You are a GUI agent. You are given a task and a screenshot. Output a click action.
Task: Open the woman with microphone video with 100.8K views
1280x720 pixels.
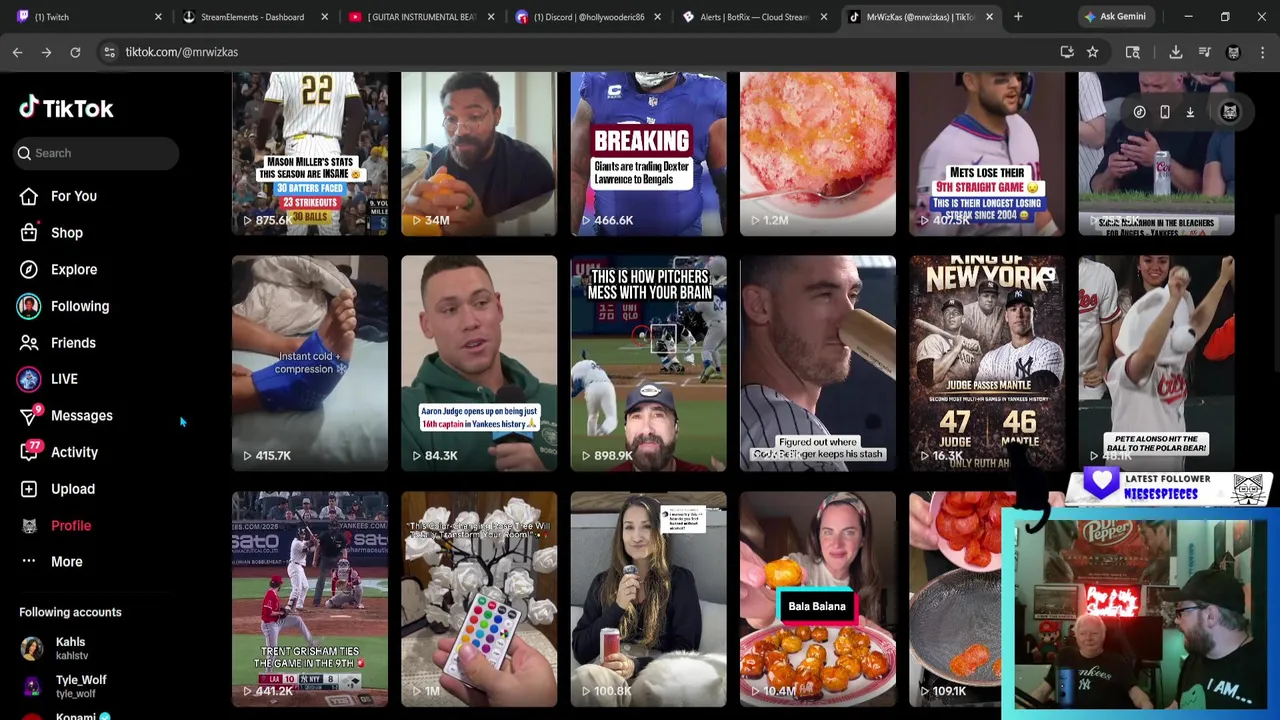pos(648,599)
